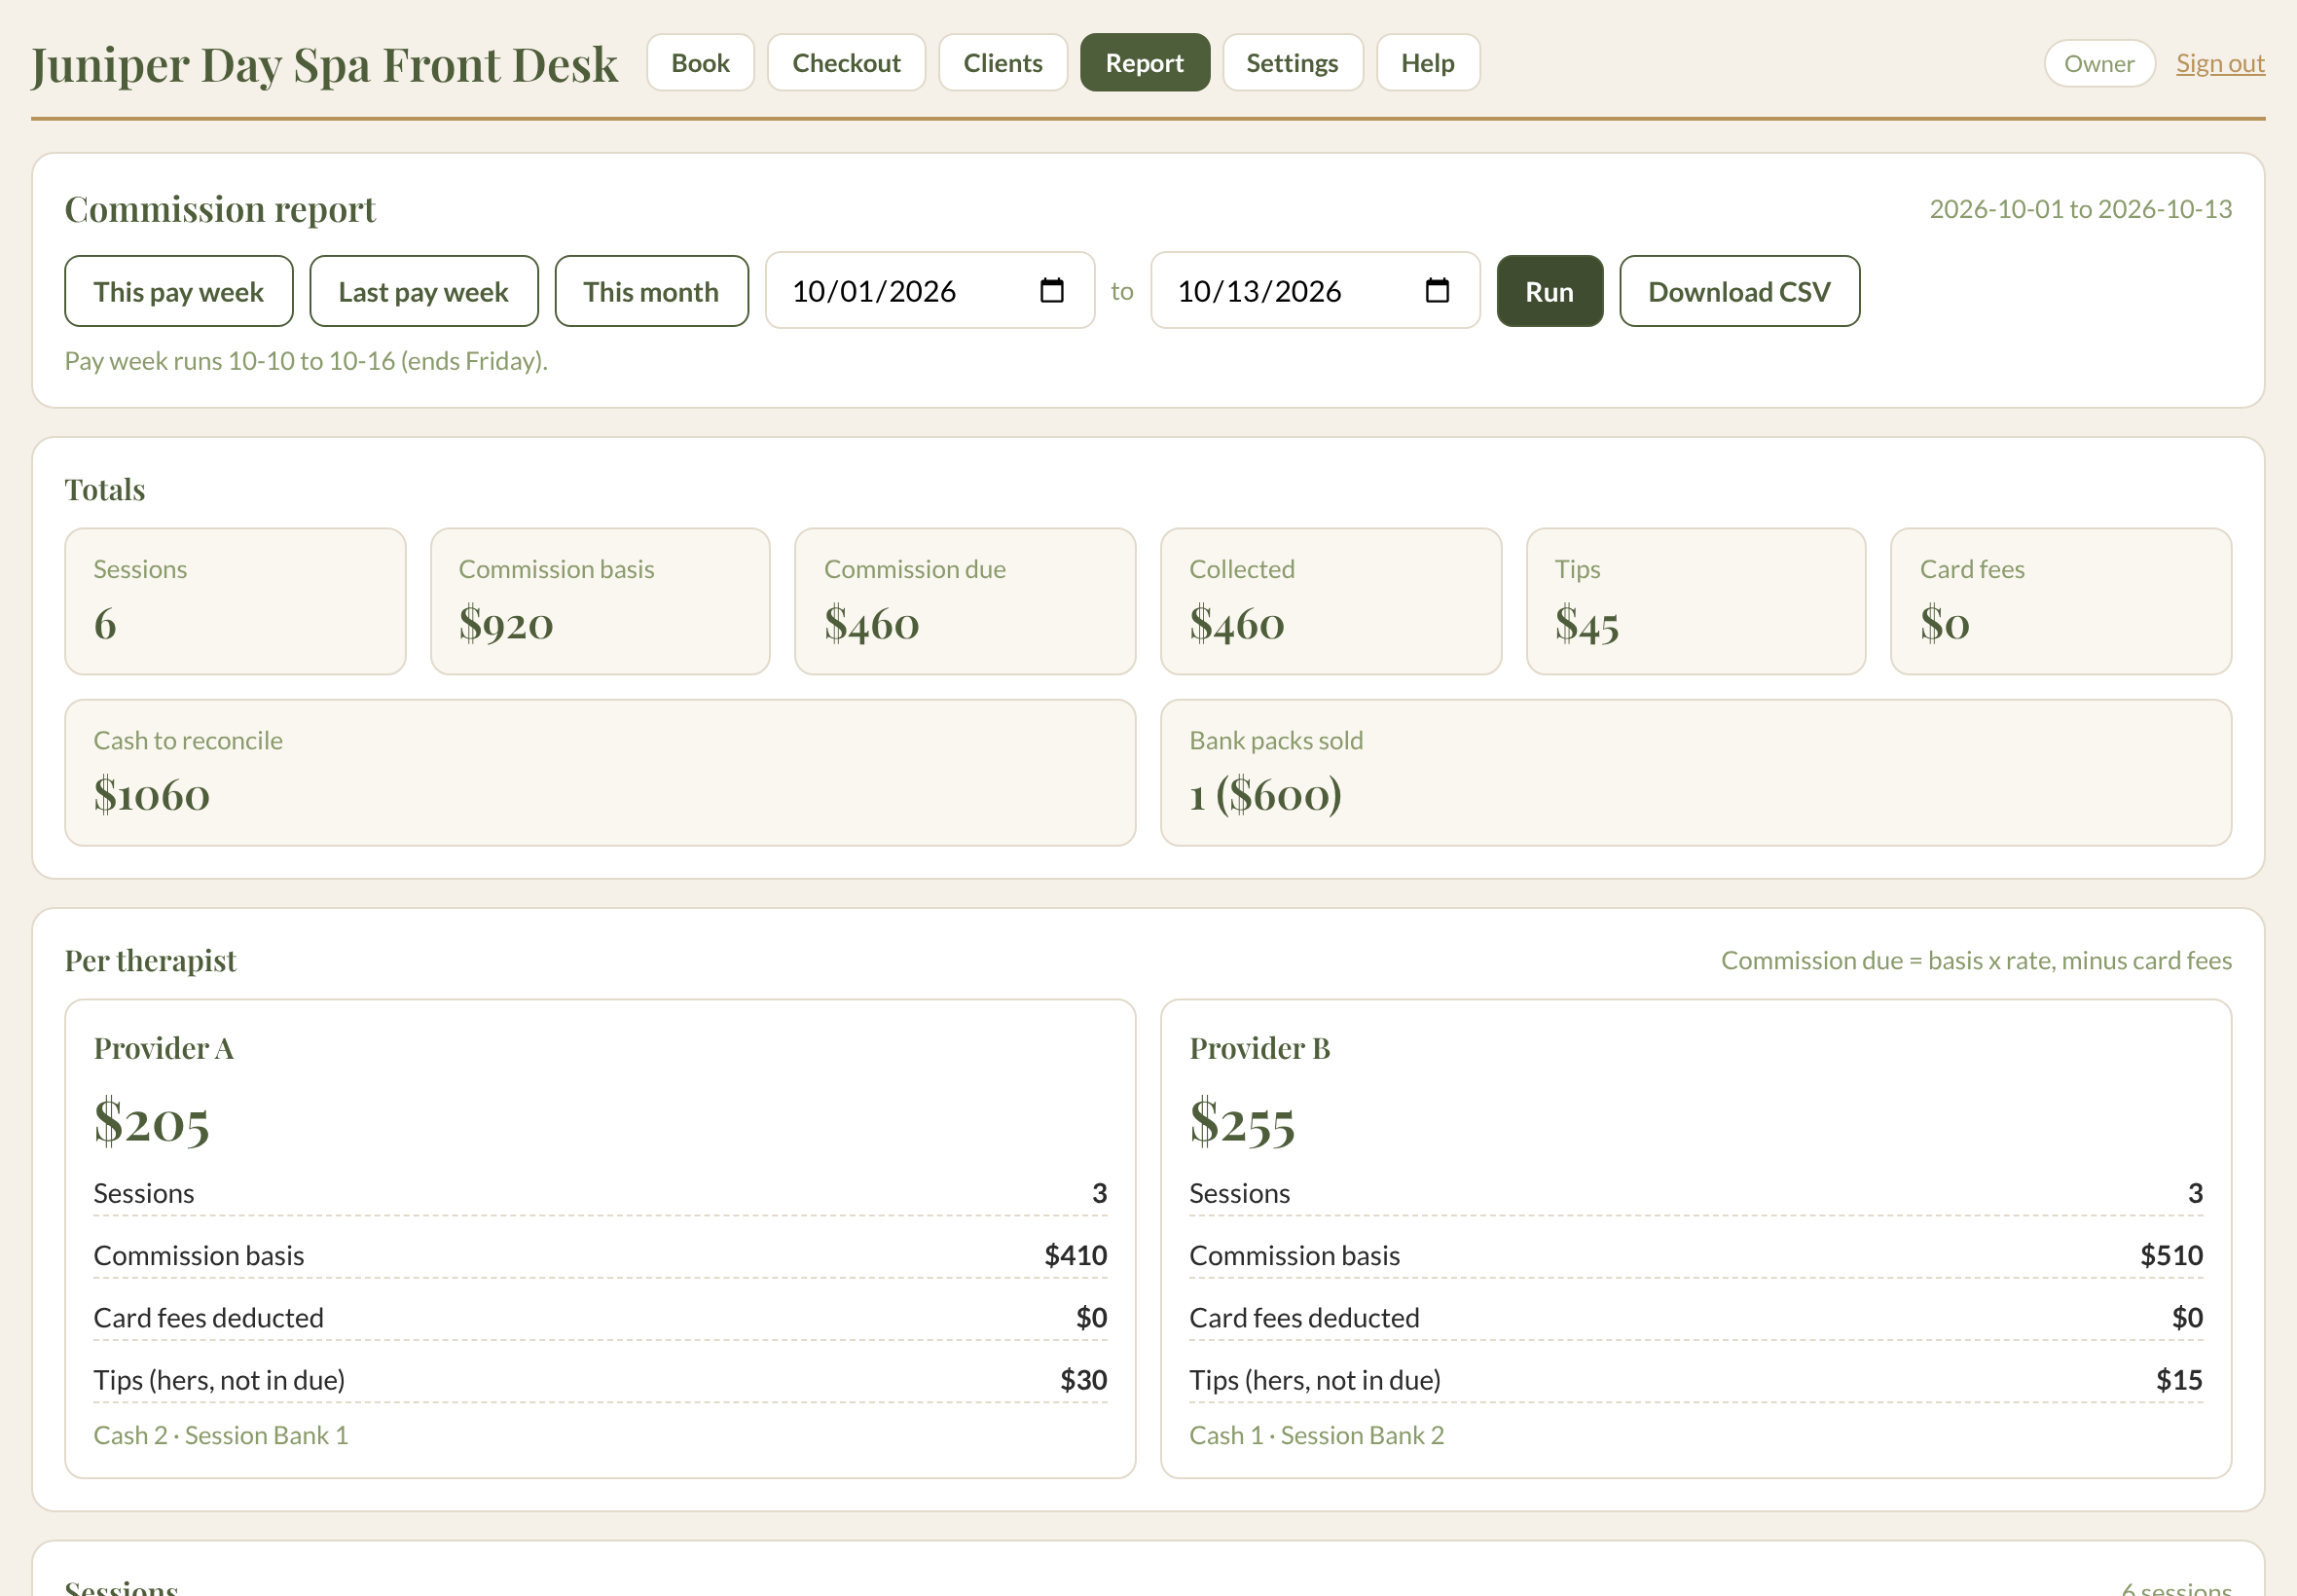Click the Bank packs sold 1 ($600) card

tap(1696, 772)
